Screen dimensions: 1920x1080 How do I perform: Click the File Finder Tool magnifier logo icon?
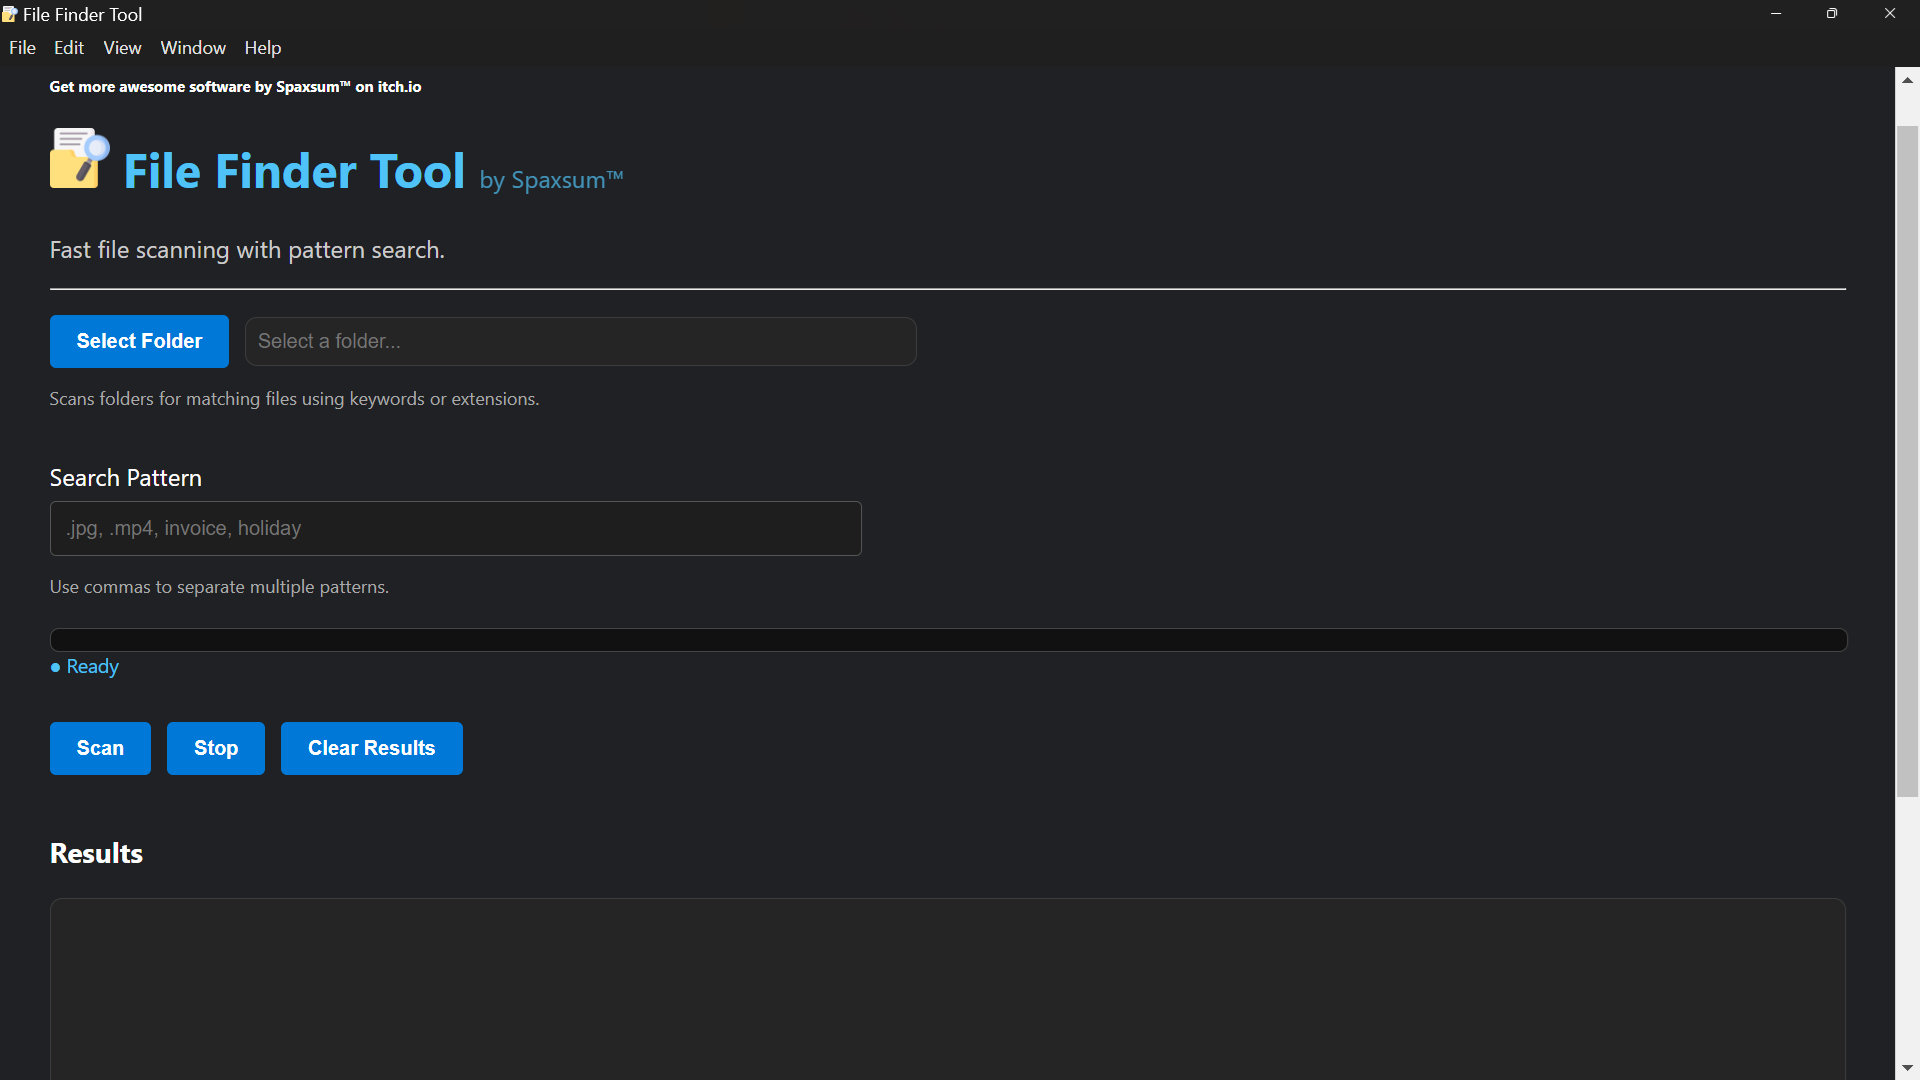click(x=79, y=158)
